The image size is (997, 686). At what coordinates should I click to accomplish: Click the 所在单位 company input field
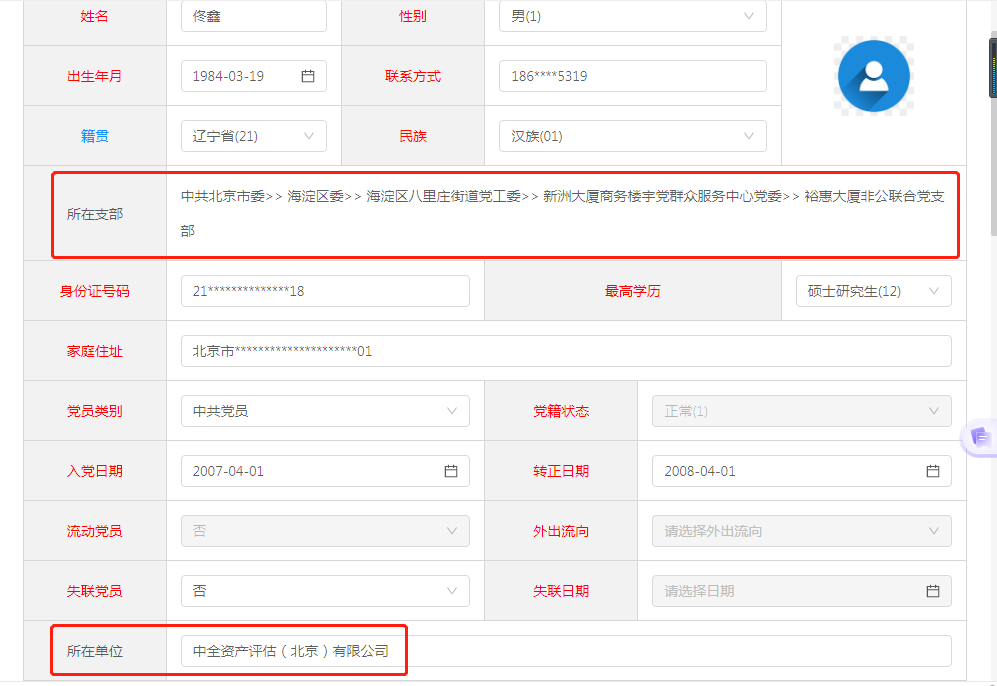[565, 651]
